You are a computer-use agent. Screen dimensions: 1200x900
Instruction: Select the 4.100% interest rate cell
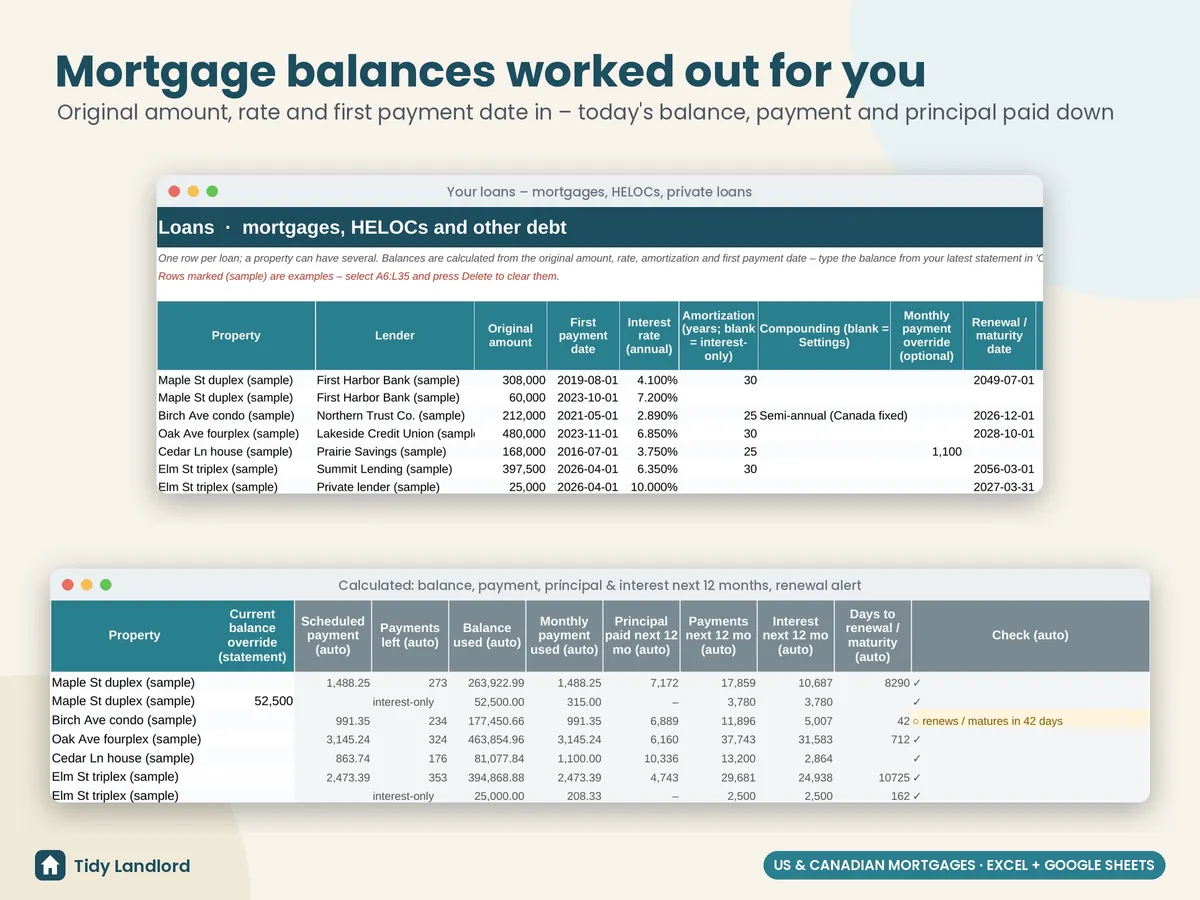649,380
